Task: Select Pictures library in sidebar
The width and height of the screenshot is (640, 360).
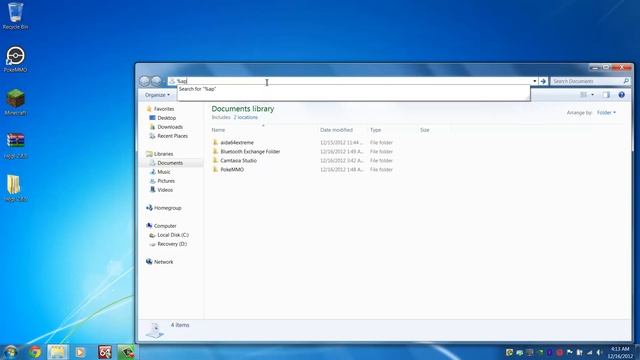Action: pyautogui.click(x=166, y=181)
